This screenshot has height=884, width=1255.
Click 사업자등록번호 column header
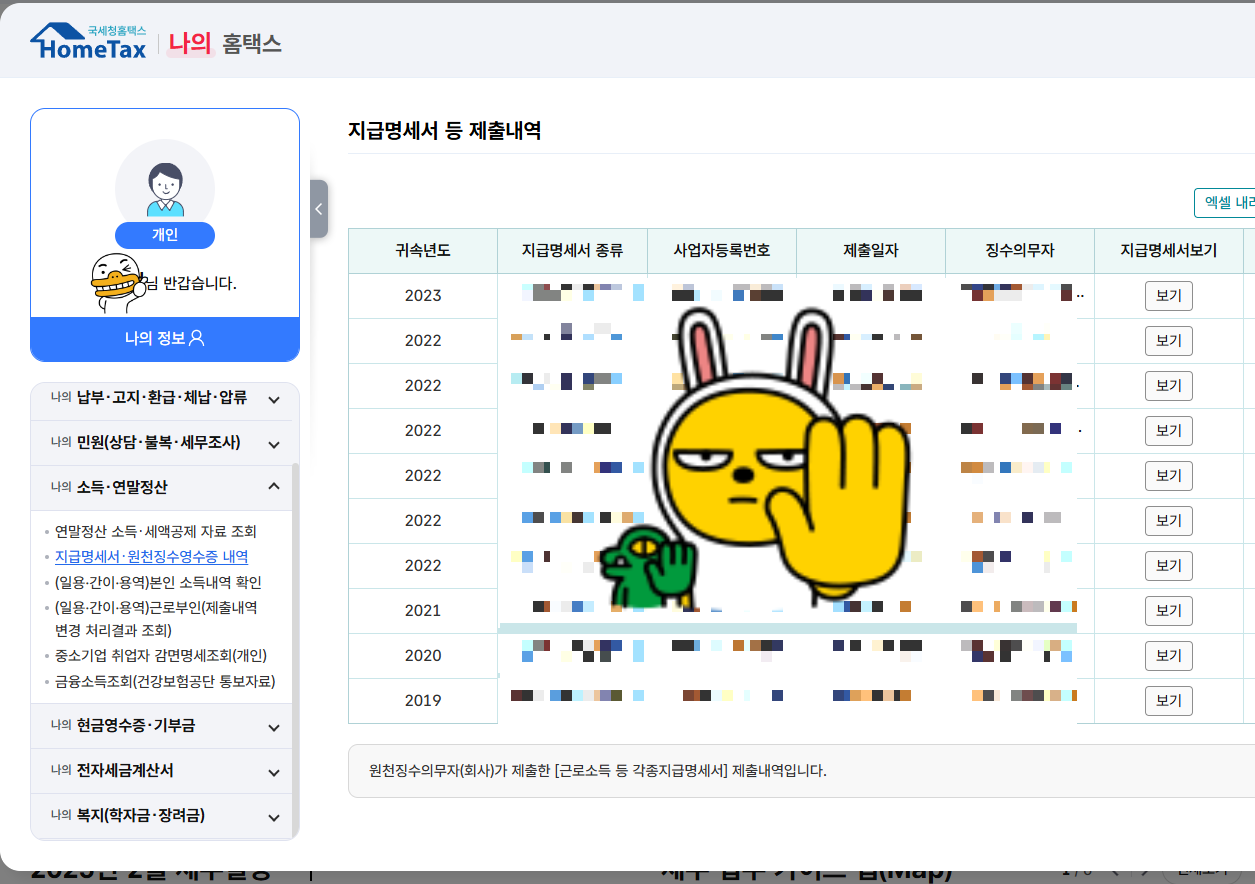click(x=722, y=251)
